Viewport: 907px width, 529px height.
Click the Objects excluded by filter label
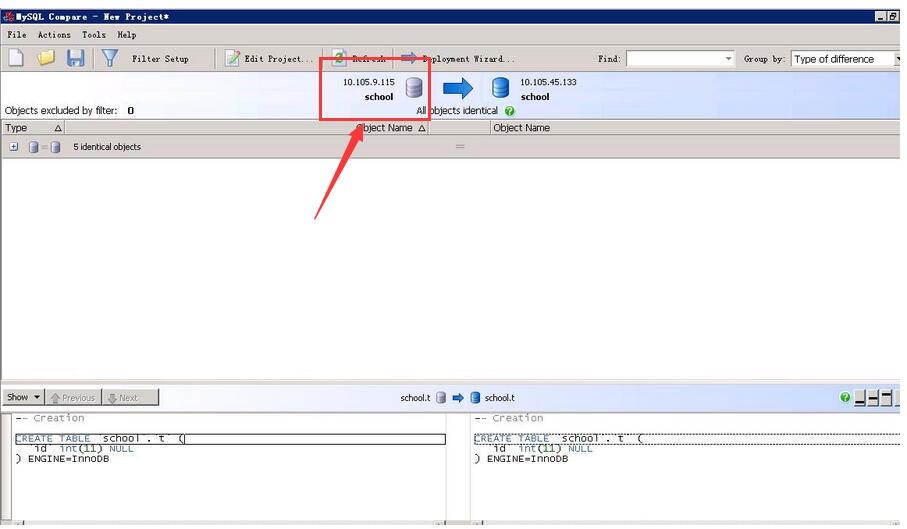pos(61,110)
